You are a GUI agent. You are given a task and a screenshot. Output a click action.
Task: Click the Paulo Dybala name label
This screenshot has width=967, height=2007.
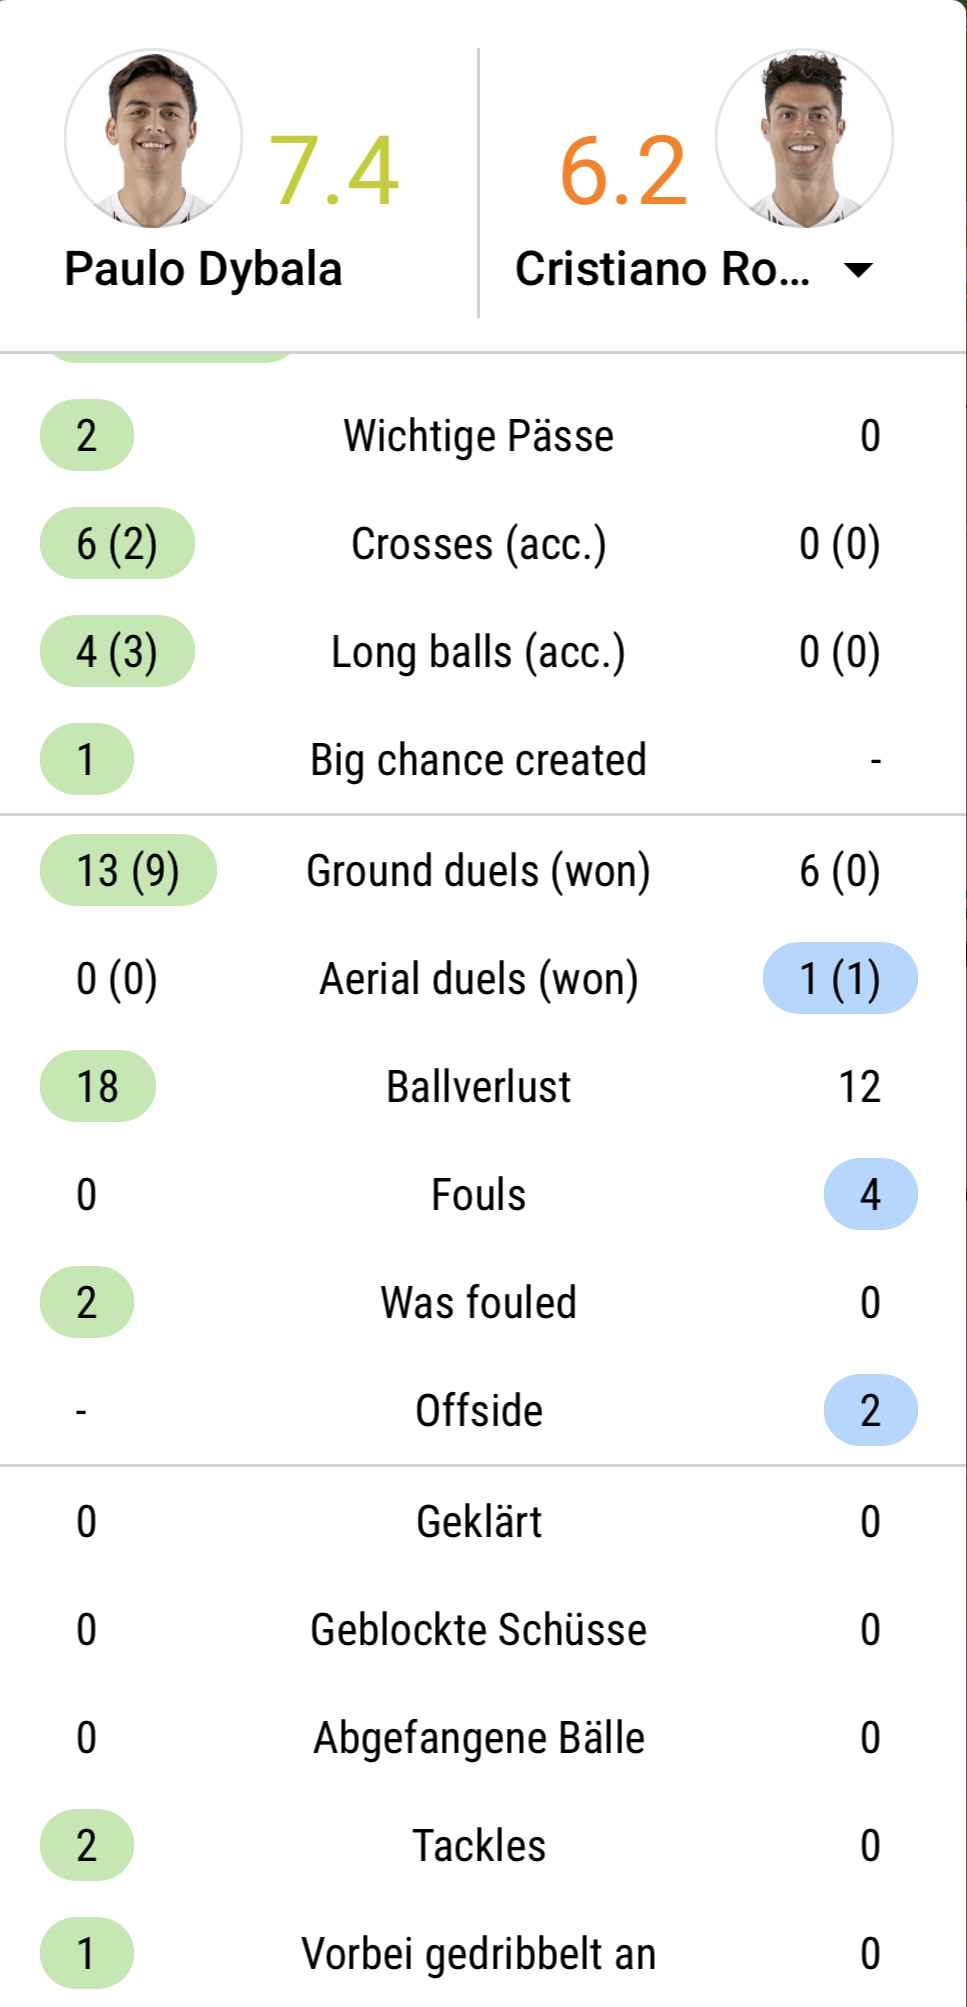point(203,269)
